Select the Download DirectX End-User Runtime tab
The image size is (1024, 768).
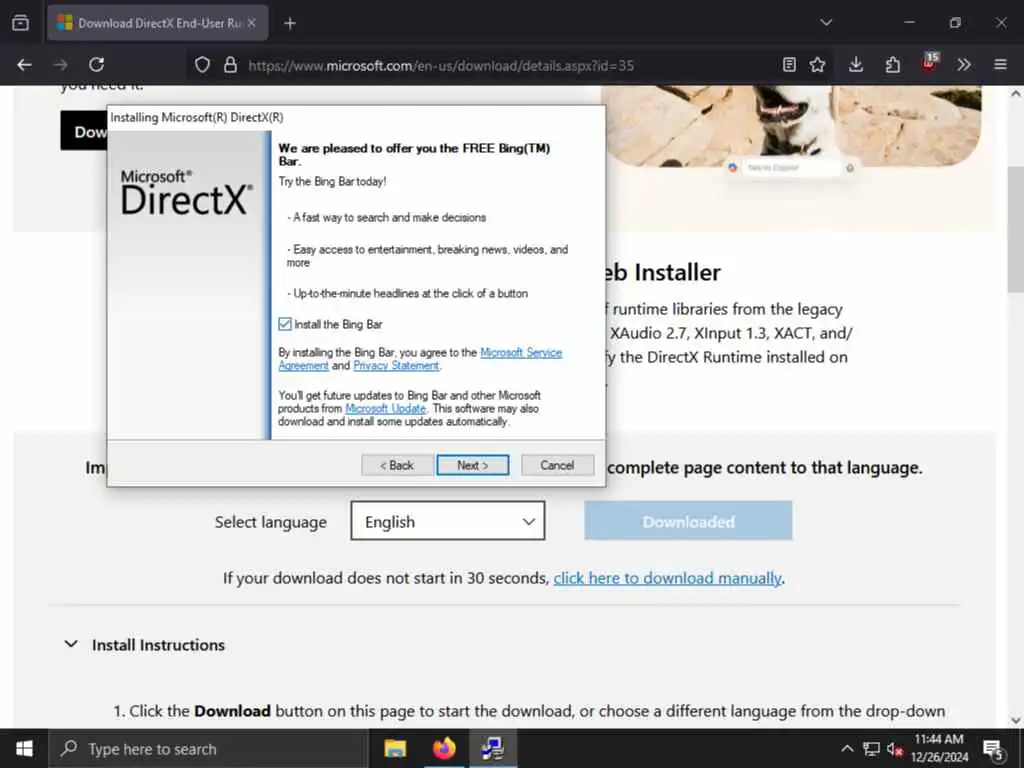[157, 23]
